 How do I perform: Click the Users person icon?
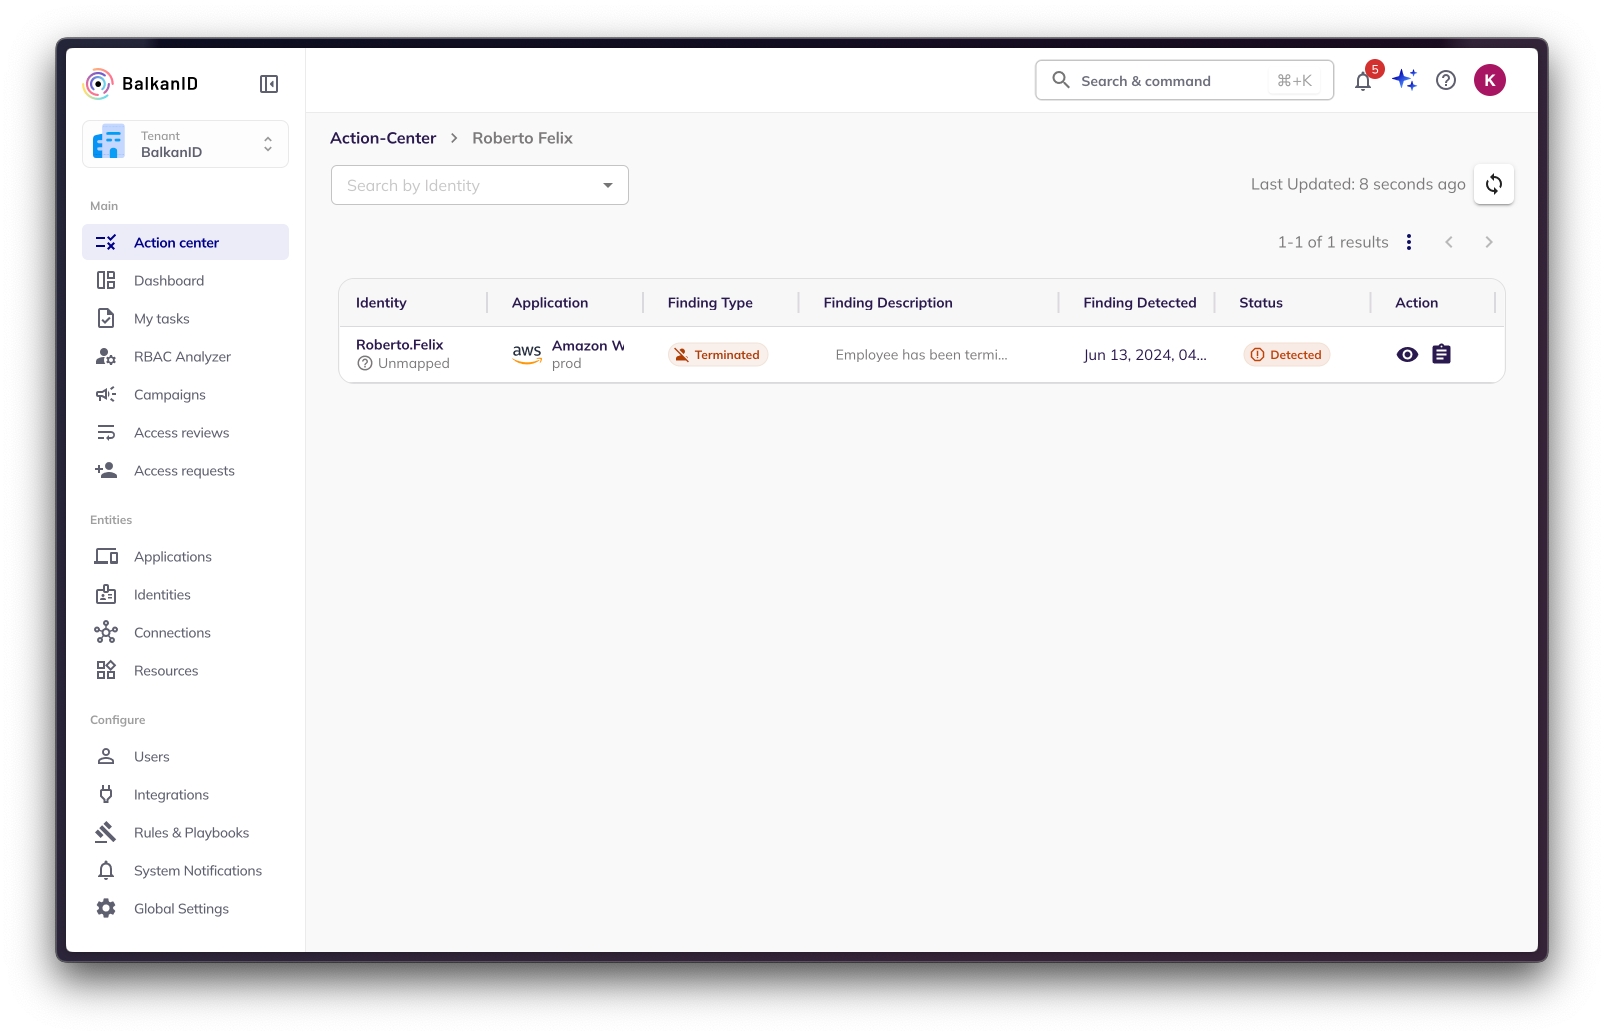[106, 756]
